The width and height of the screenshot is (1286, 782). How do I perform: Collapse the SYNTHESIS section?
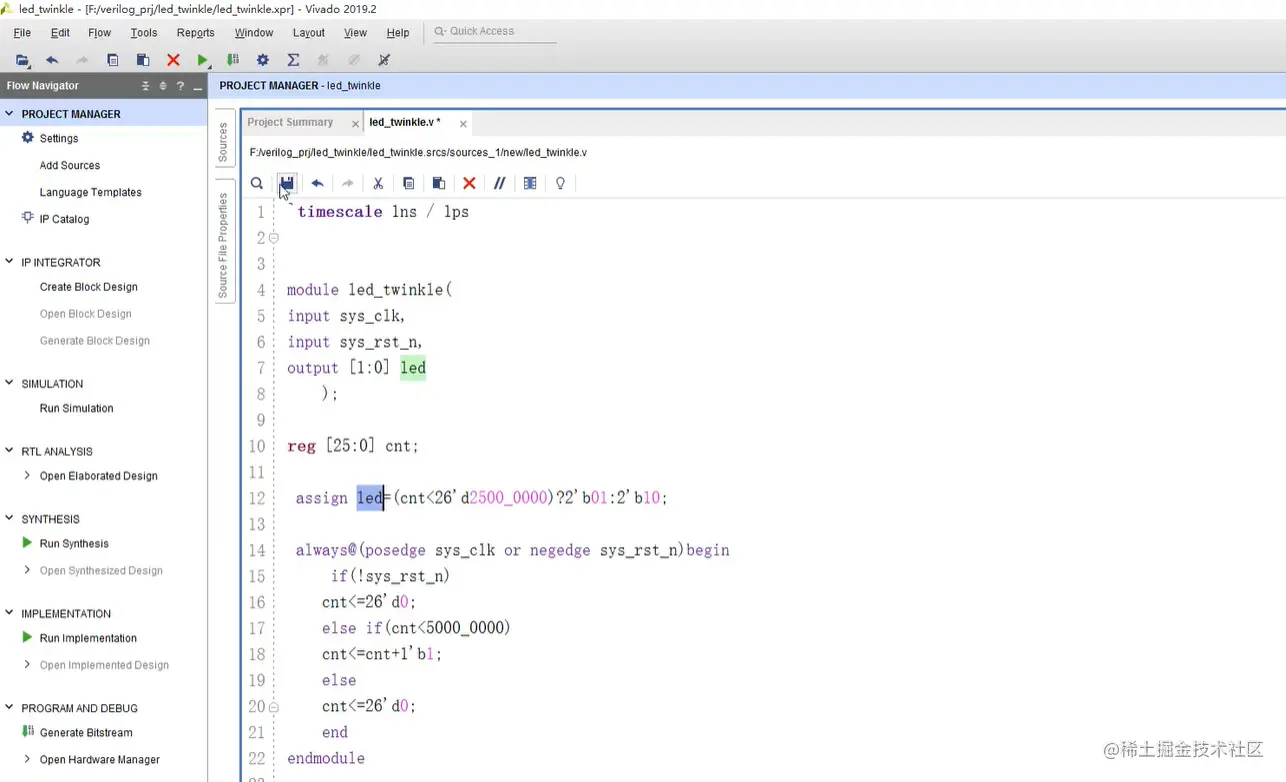[9, 518]
